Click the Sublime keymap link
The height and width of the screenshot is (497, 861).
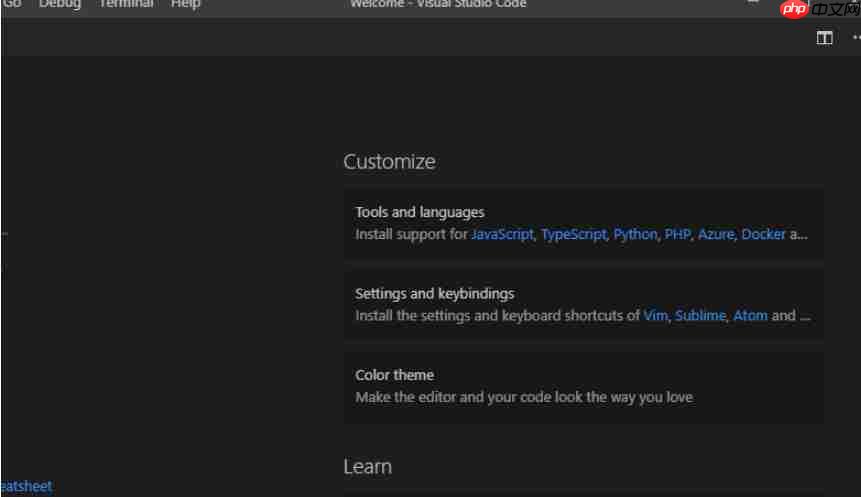coord(700,315)
